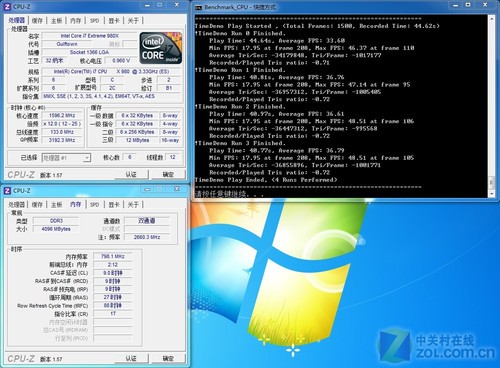
Task: Click the Gulftown code name field
Action: 67,44
